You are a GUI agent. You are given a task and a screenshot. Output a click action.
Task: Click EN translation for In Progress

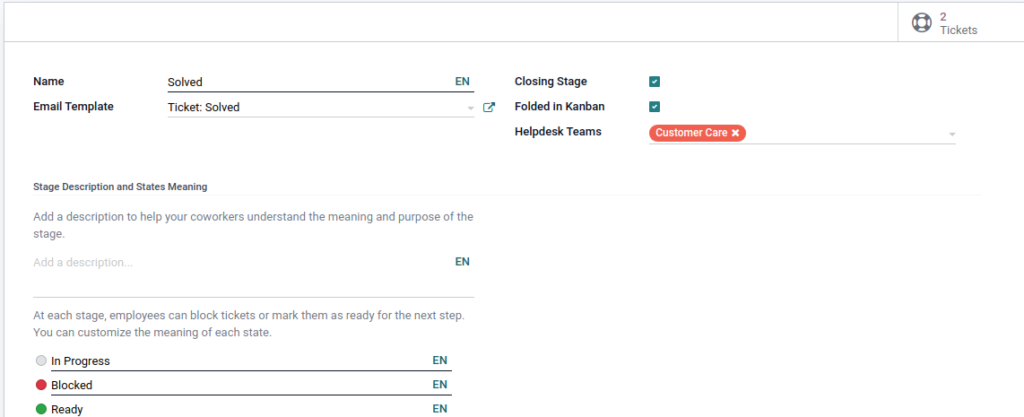pyautogui.click(x=440, y=360)
